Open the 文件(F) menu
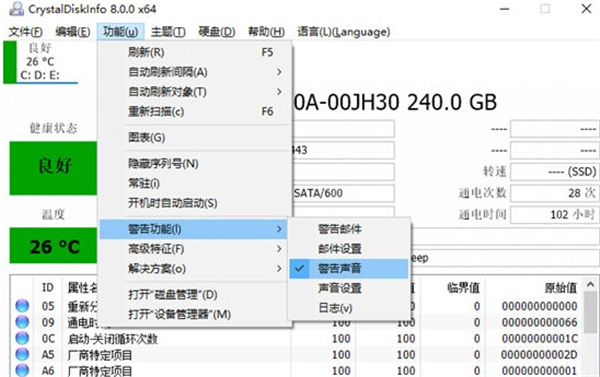Screen dimensions: 600x377 pos(26,32)
